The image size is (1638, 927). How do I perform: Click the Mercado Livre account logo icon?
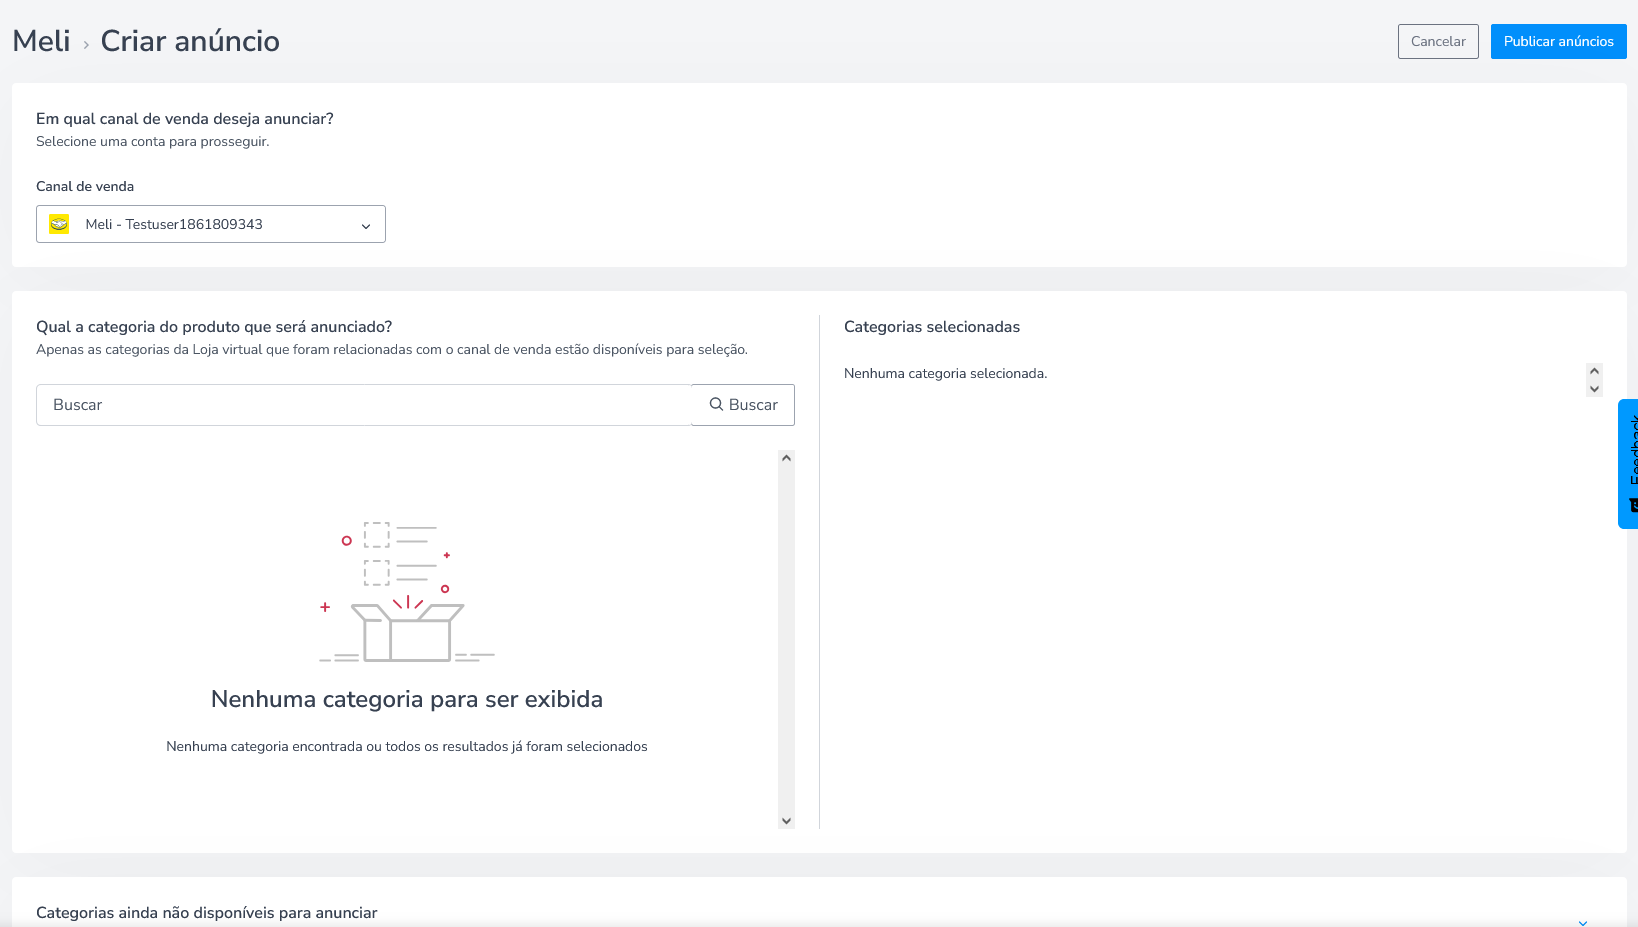[59, 224]
